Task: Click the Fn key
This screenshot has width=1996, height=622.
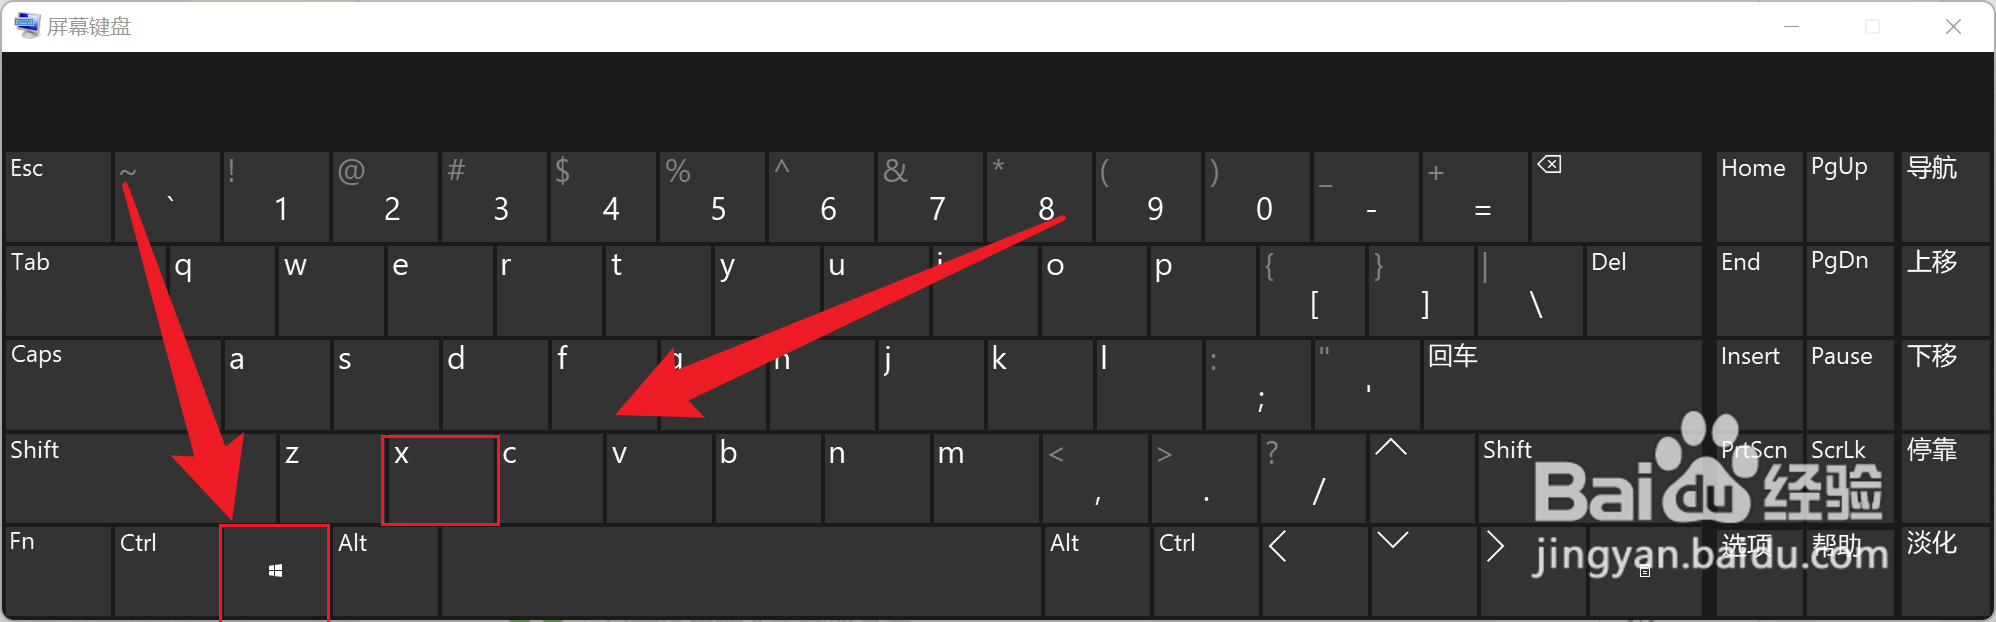Action: click(58, 571)
